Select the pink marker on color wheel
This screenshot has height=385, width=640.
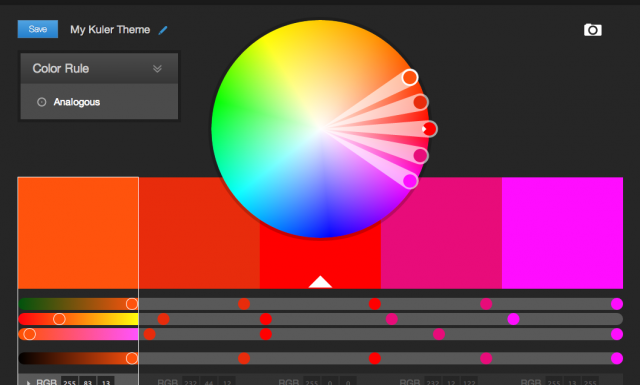420,156
